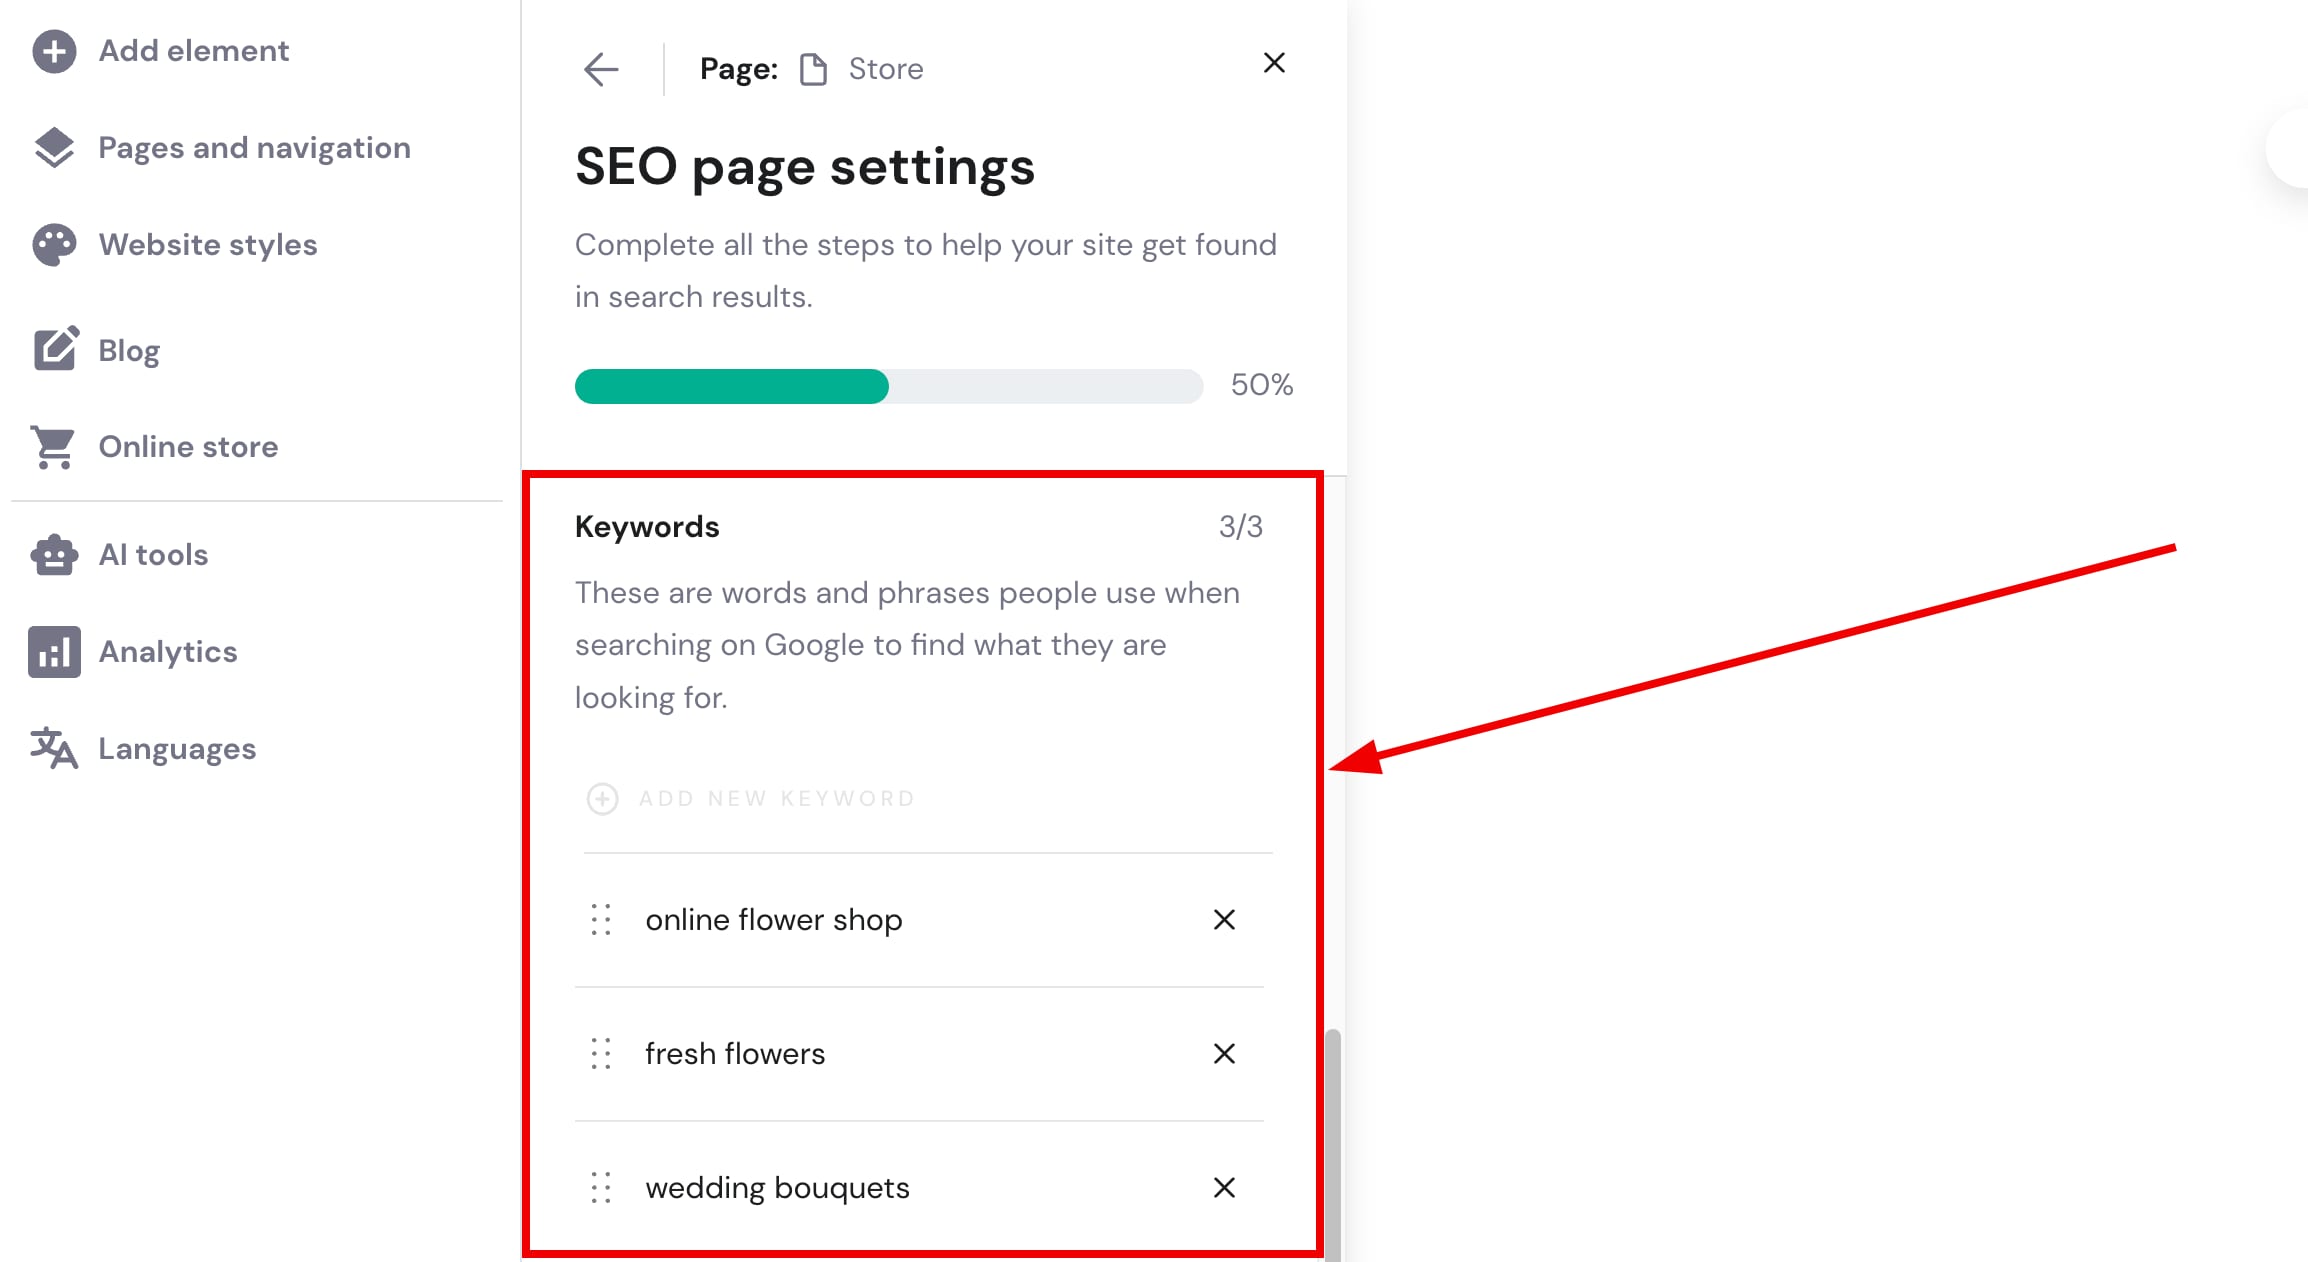Select the Website styles menu label
The image size is (2308, 1262).
tap(208, 245)
